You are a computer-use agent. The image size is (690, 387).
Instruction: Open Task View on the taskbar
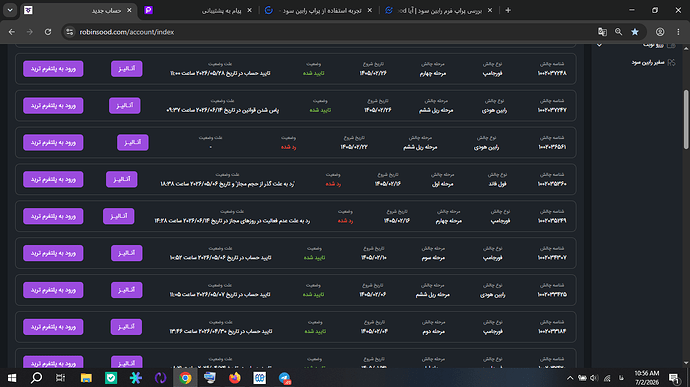(x=60, y=378)
